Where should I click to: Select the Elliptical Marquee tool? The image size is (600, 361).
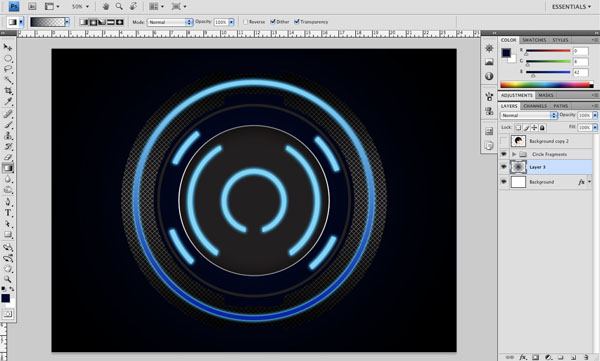(8, 59)
